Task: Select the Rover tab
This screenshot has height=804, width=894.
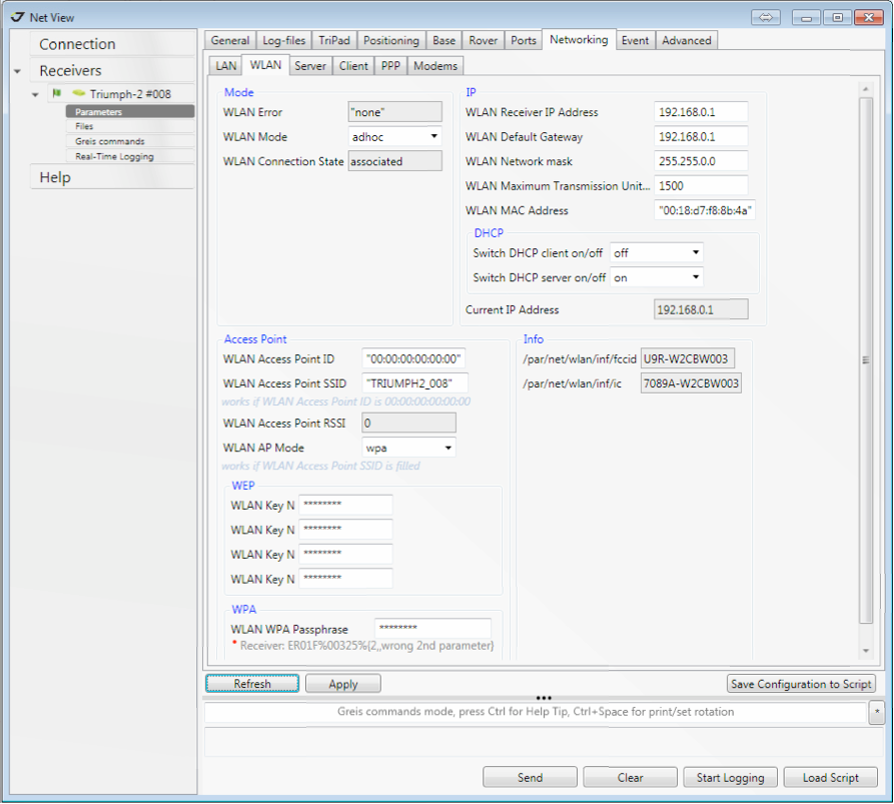Action: click(483, 40)
